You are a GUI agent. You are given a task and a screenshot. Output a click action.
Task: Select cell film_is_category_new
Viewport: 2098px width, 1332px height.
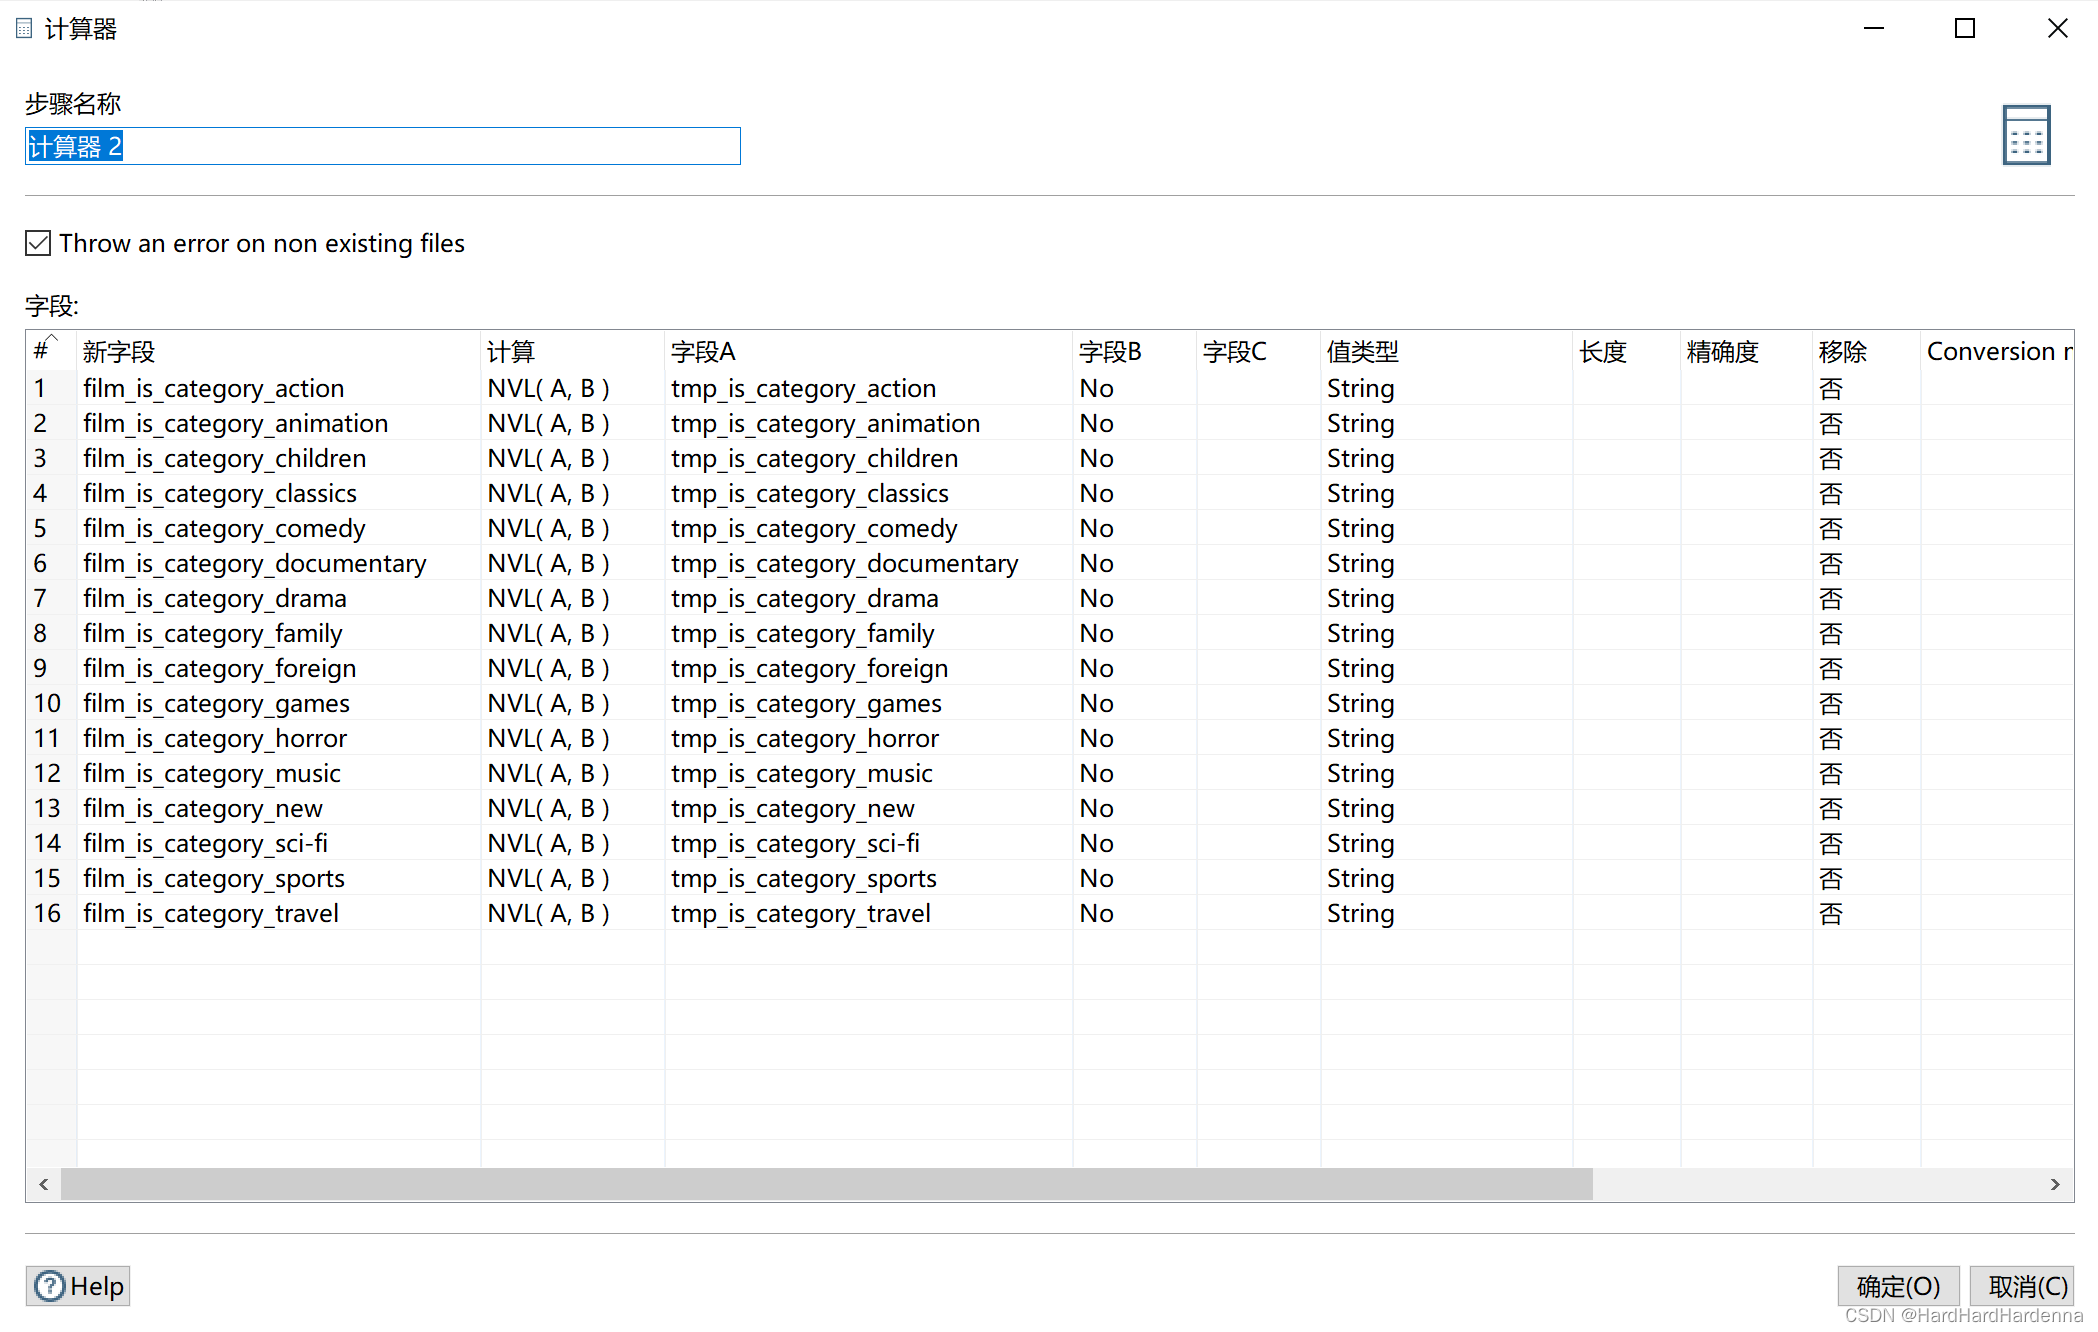click(279, 808)
